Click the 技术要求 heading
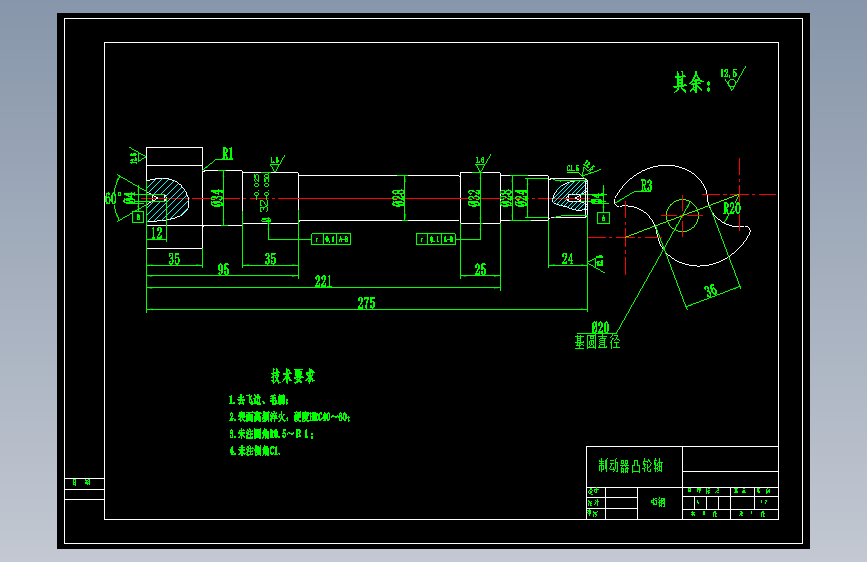 [x=293, y=376]
